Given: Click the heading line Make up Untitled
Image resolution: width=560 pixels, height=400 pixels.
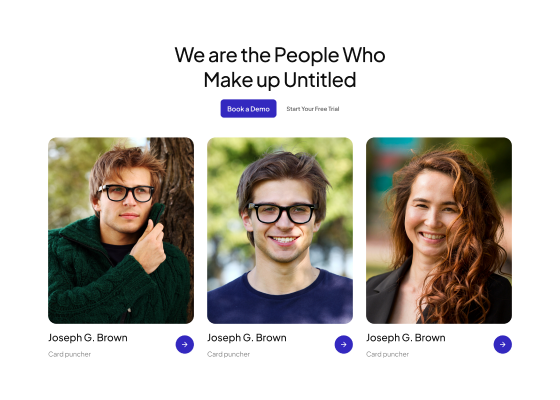Looking at the screenshot, I should [x=280, y=80].
